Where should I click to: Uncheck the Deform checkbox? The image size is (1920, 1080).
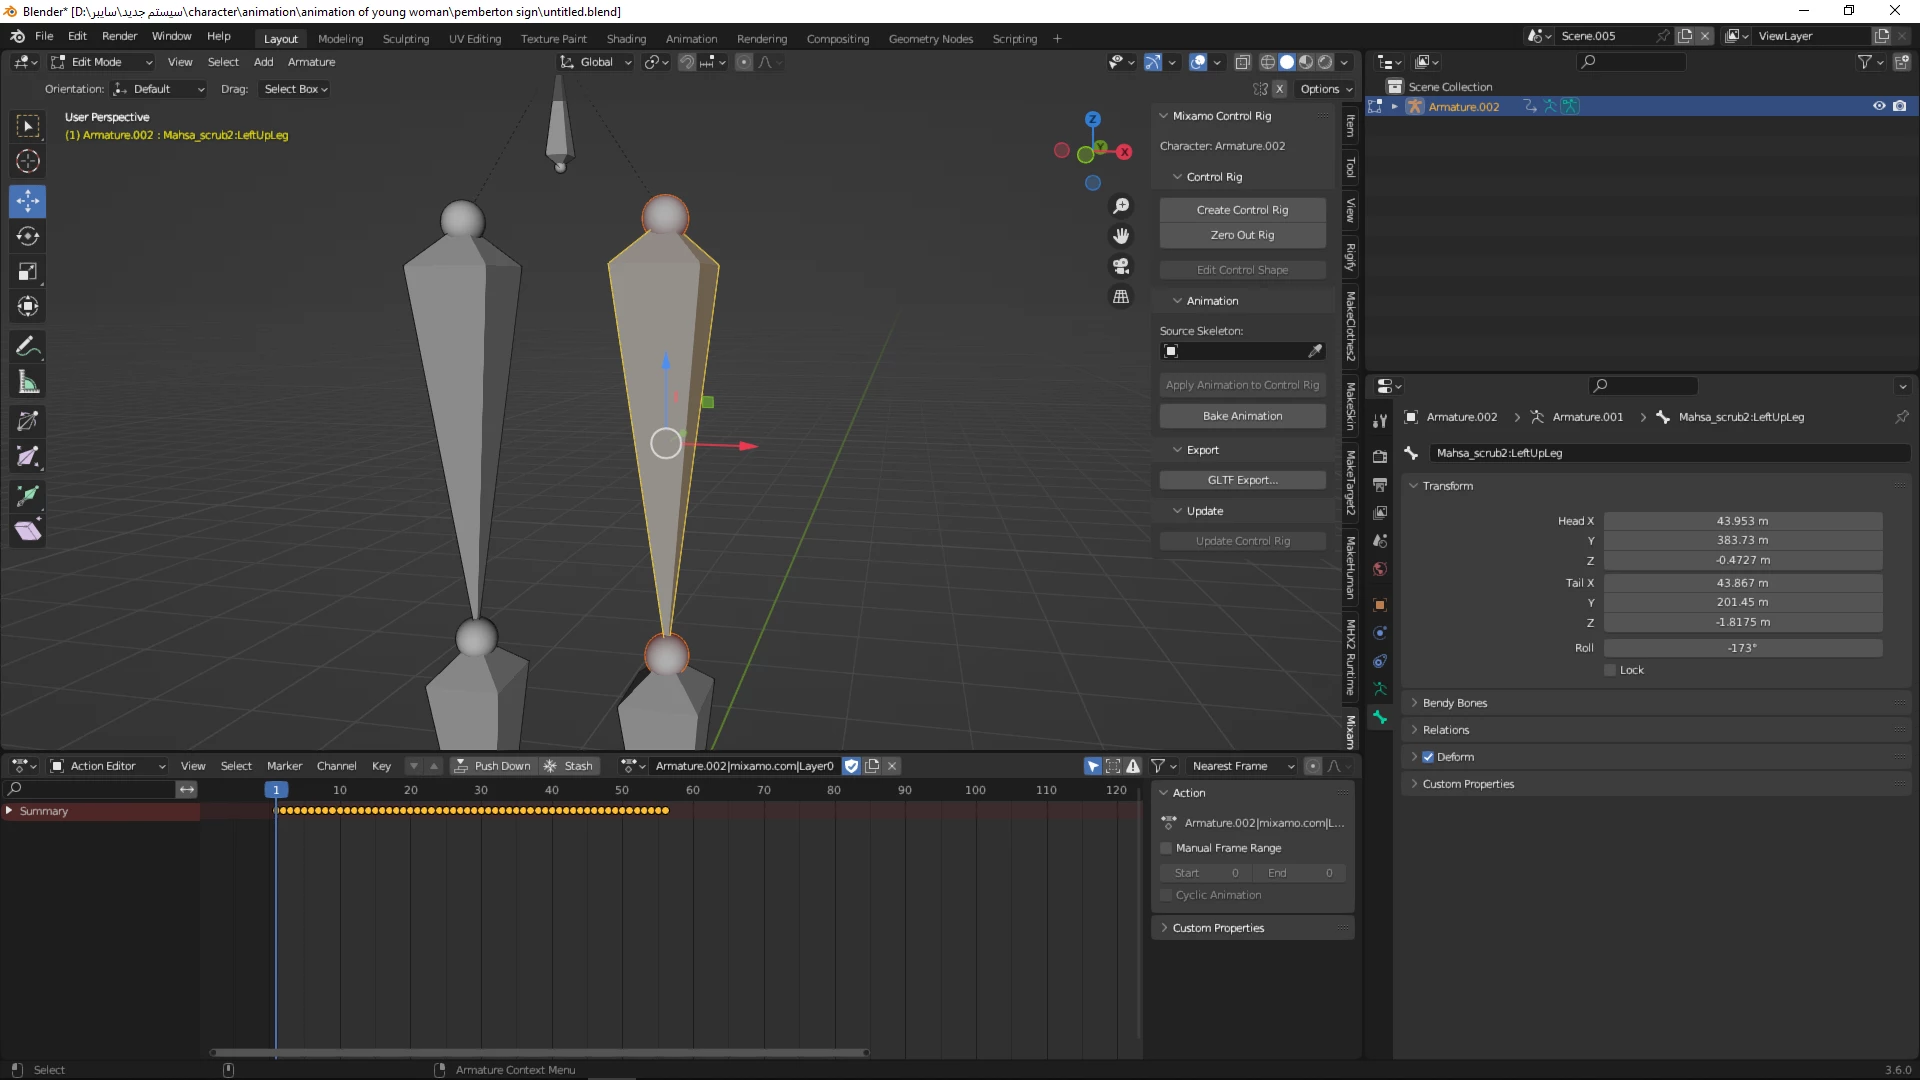coord(1428,757)
